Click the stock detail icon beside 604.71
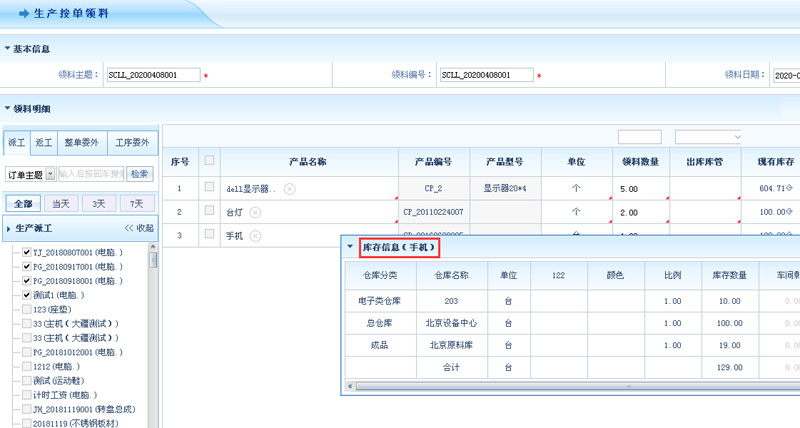 (790, 188)
